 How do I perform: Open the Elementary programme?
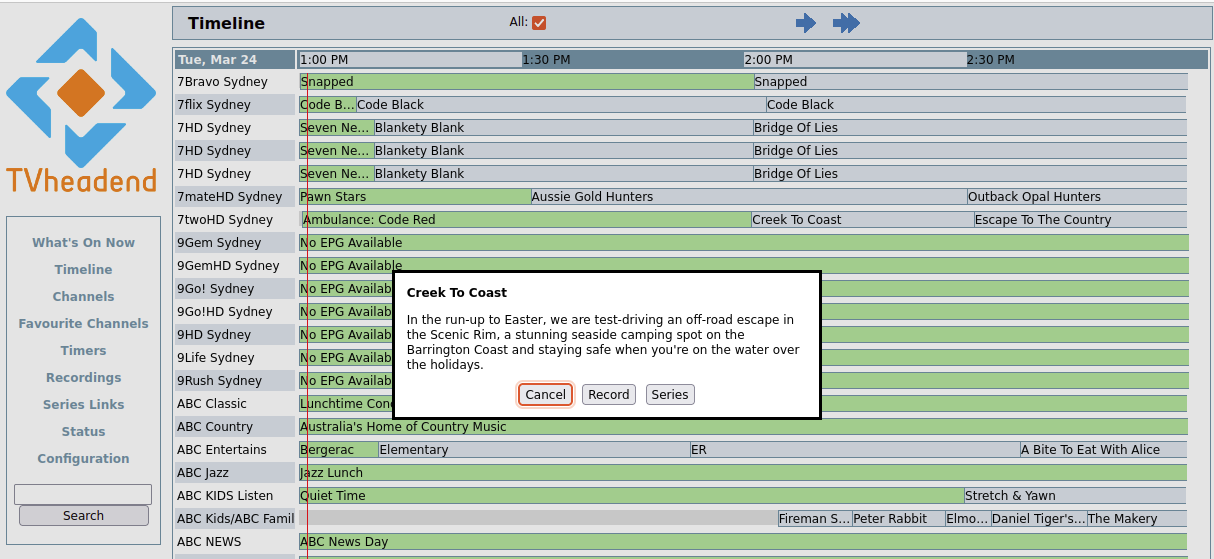(534, 450)
